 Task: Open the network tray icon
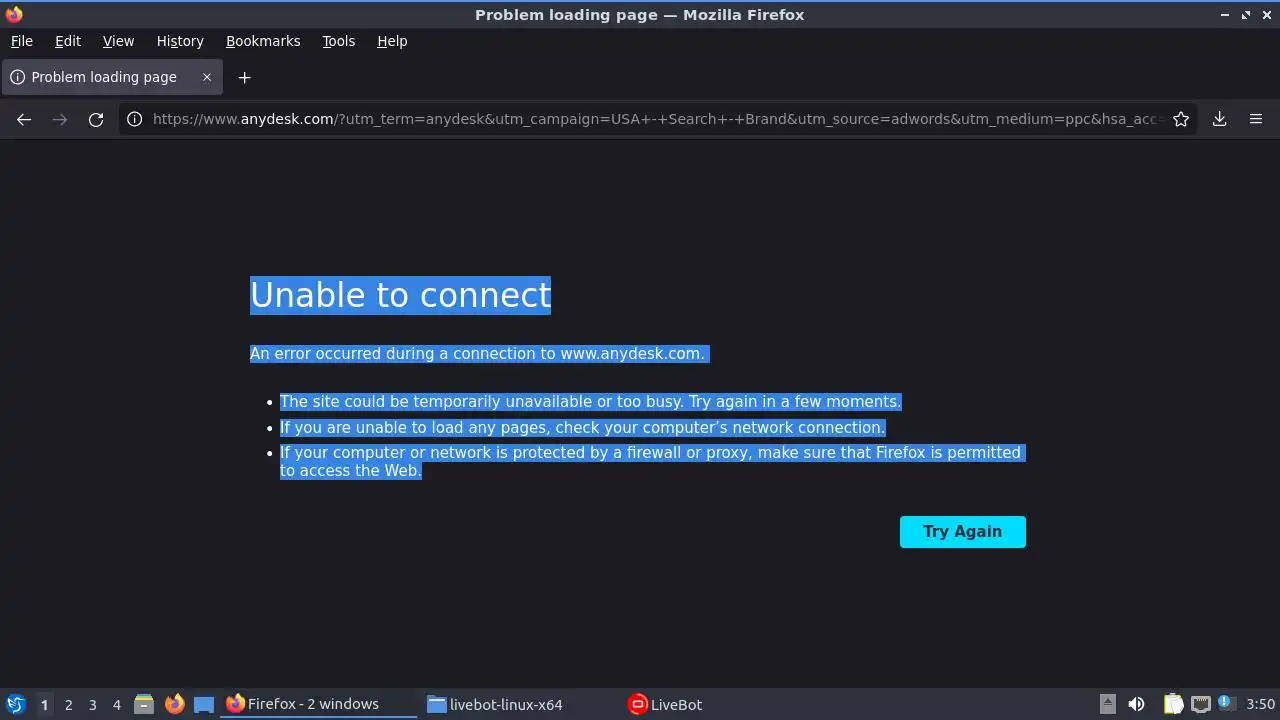click(1201, 705)
